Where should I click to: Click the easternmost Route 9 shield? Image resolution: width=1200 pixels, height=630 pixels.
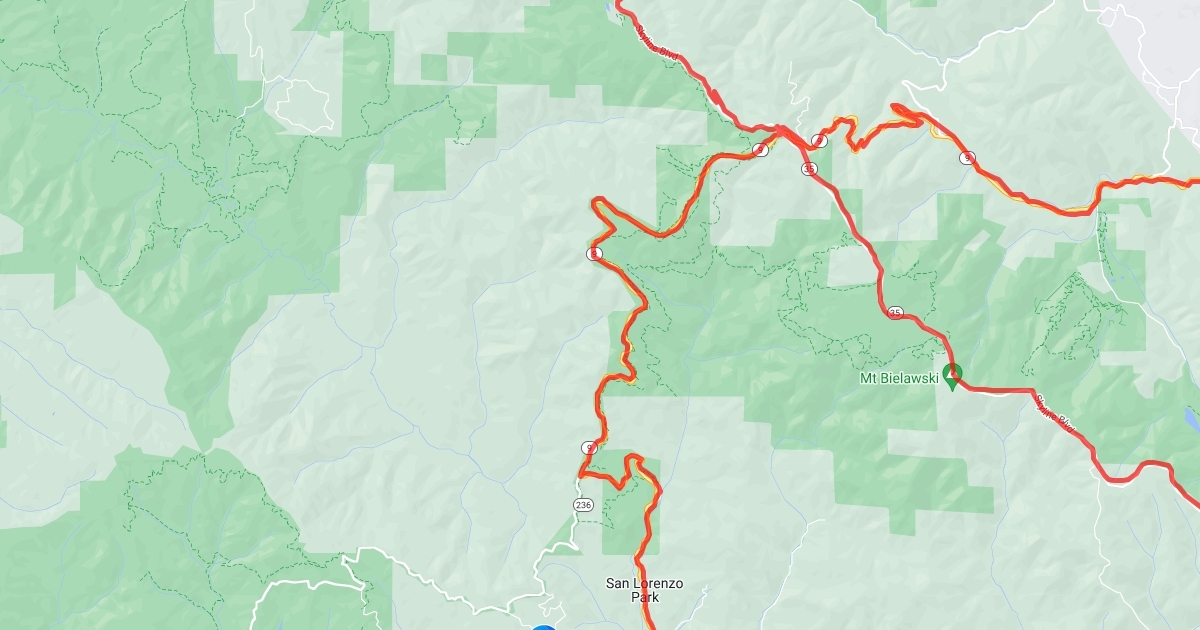tap(967, 157)
